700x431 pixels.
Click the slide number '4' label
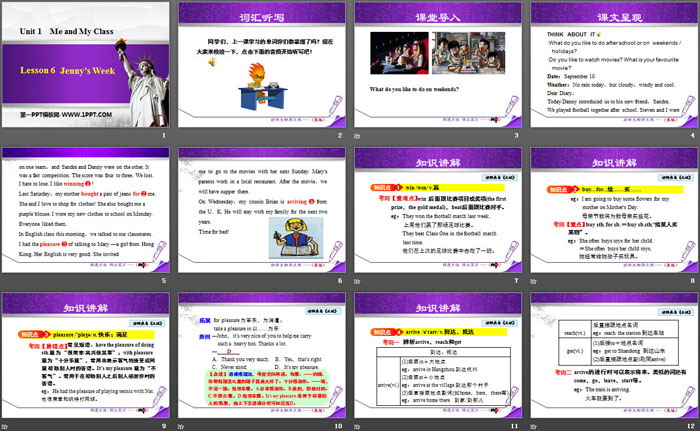click(x=693, y=135)
